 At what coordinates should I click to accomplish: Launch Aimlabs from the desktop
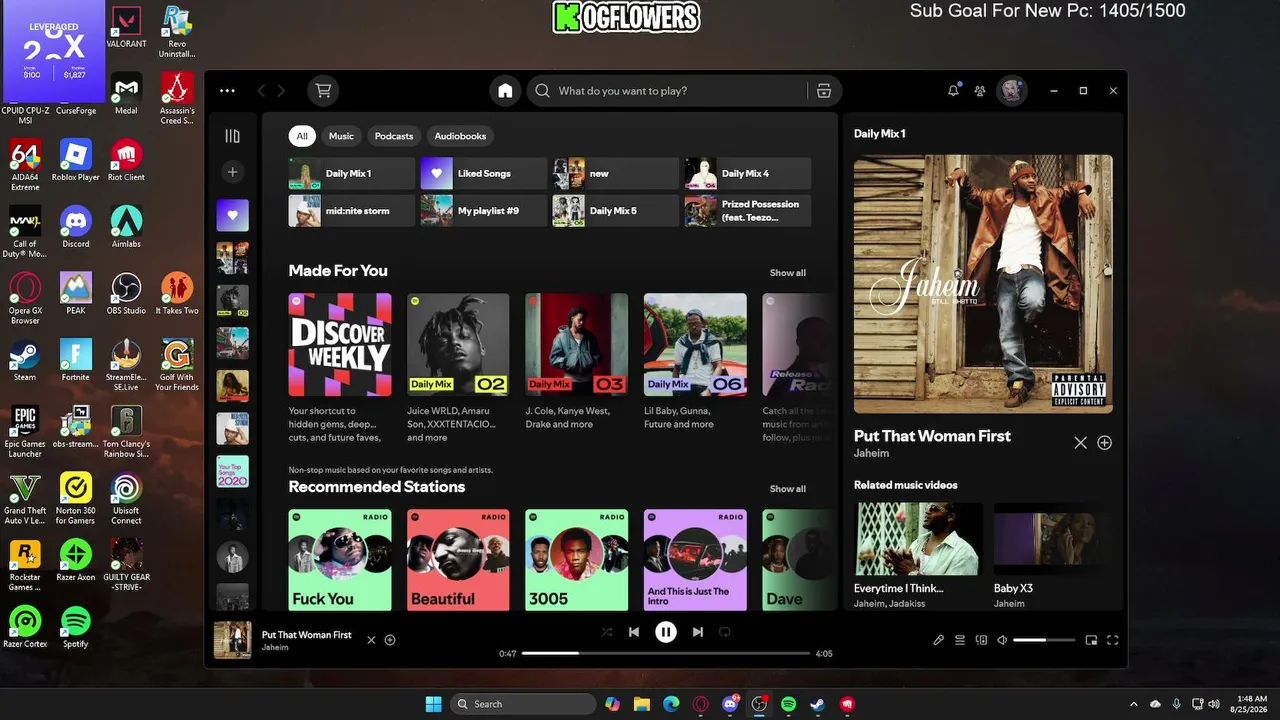[x=126, y=227]
